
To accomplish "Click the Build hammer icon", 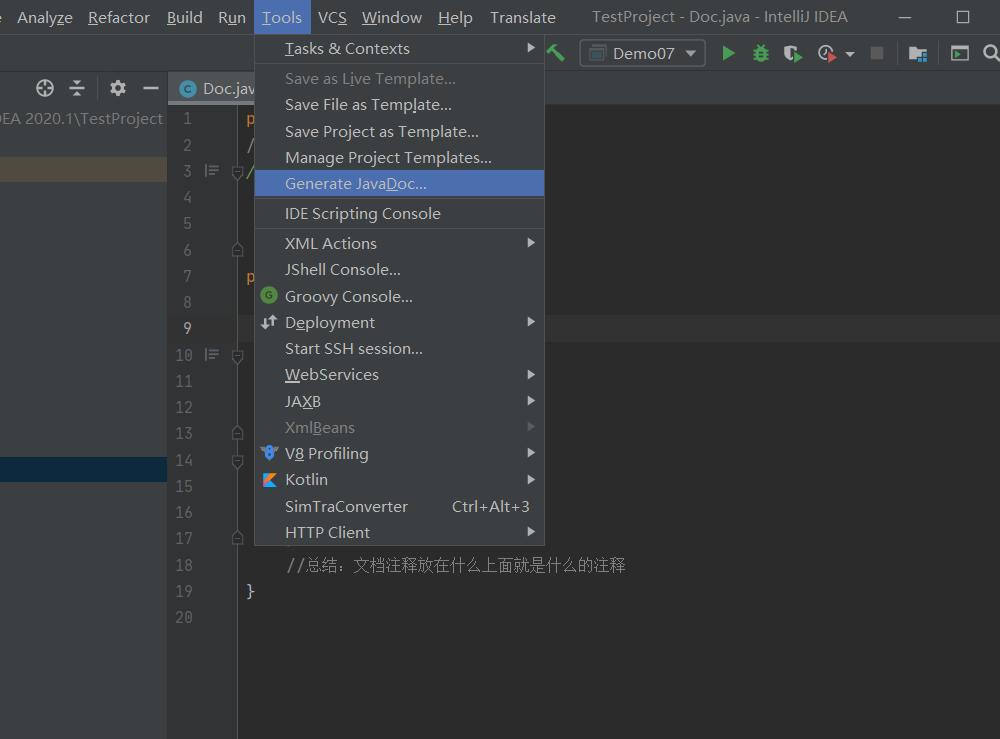I will tap(555, 53).
